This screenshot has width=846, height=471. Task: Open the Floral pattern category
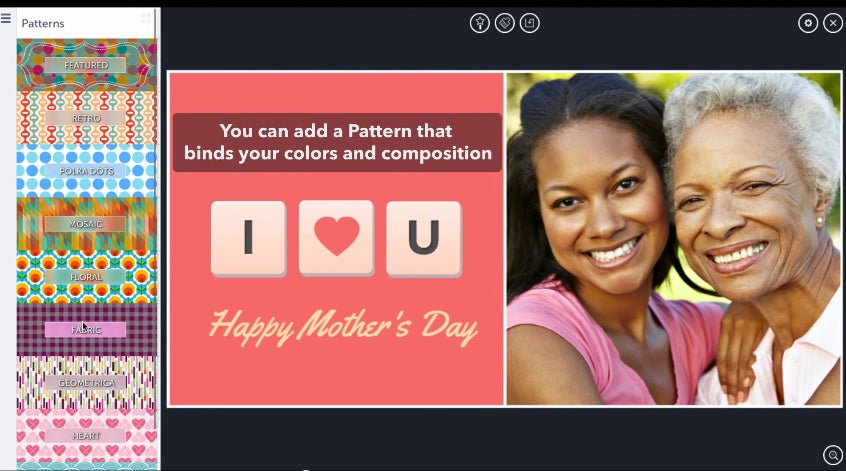pos(86,276)
